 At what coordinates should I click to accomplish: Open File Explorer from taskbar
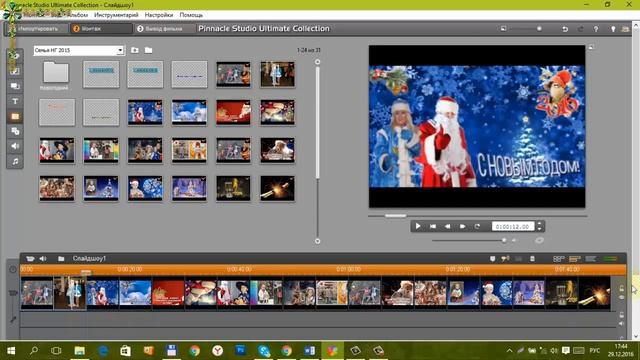[80, 351]
